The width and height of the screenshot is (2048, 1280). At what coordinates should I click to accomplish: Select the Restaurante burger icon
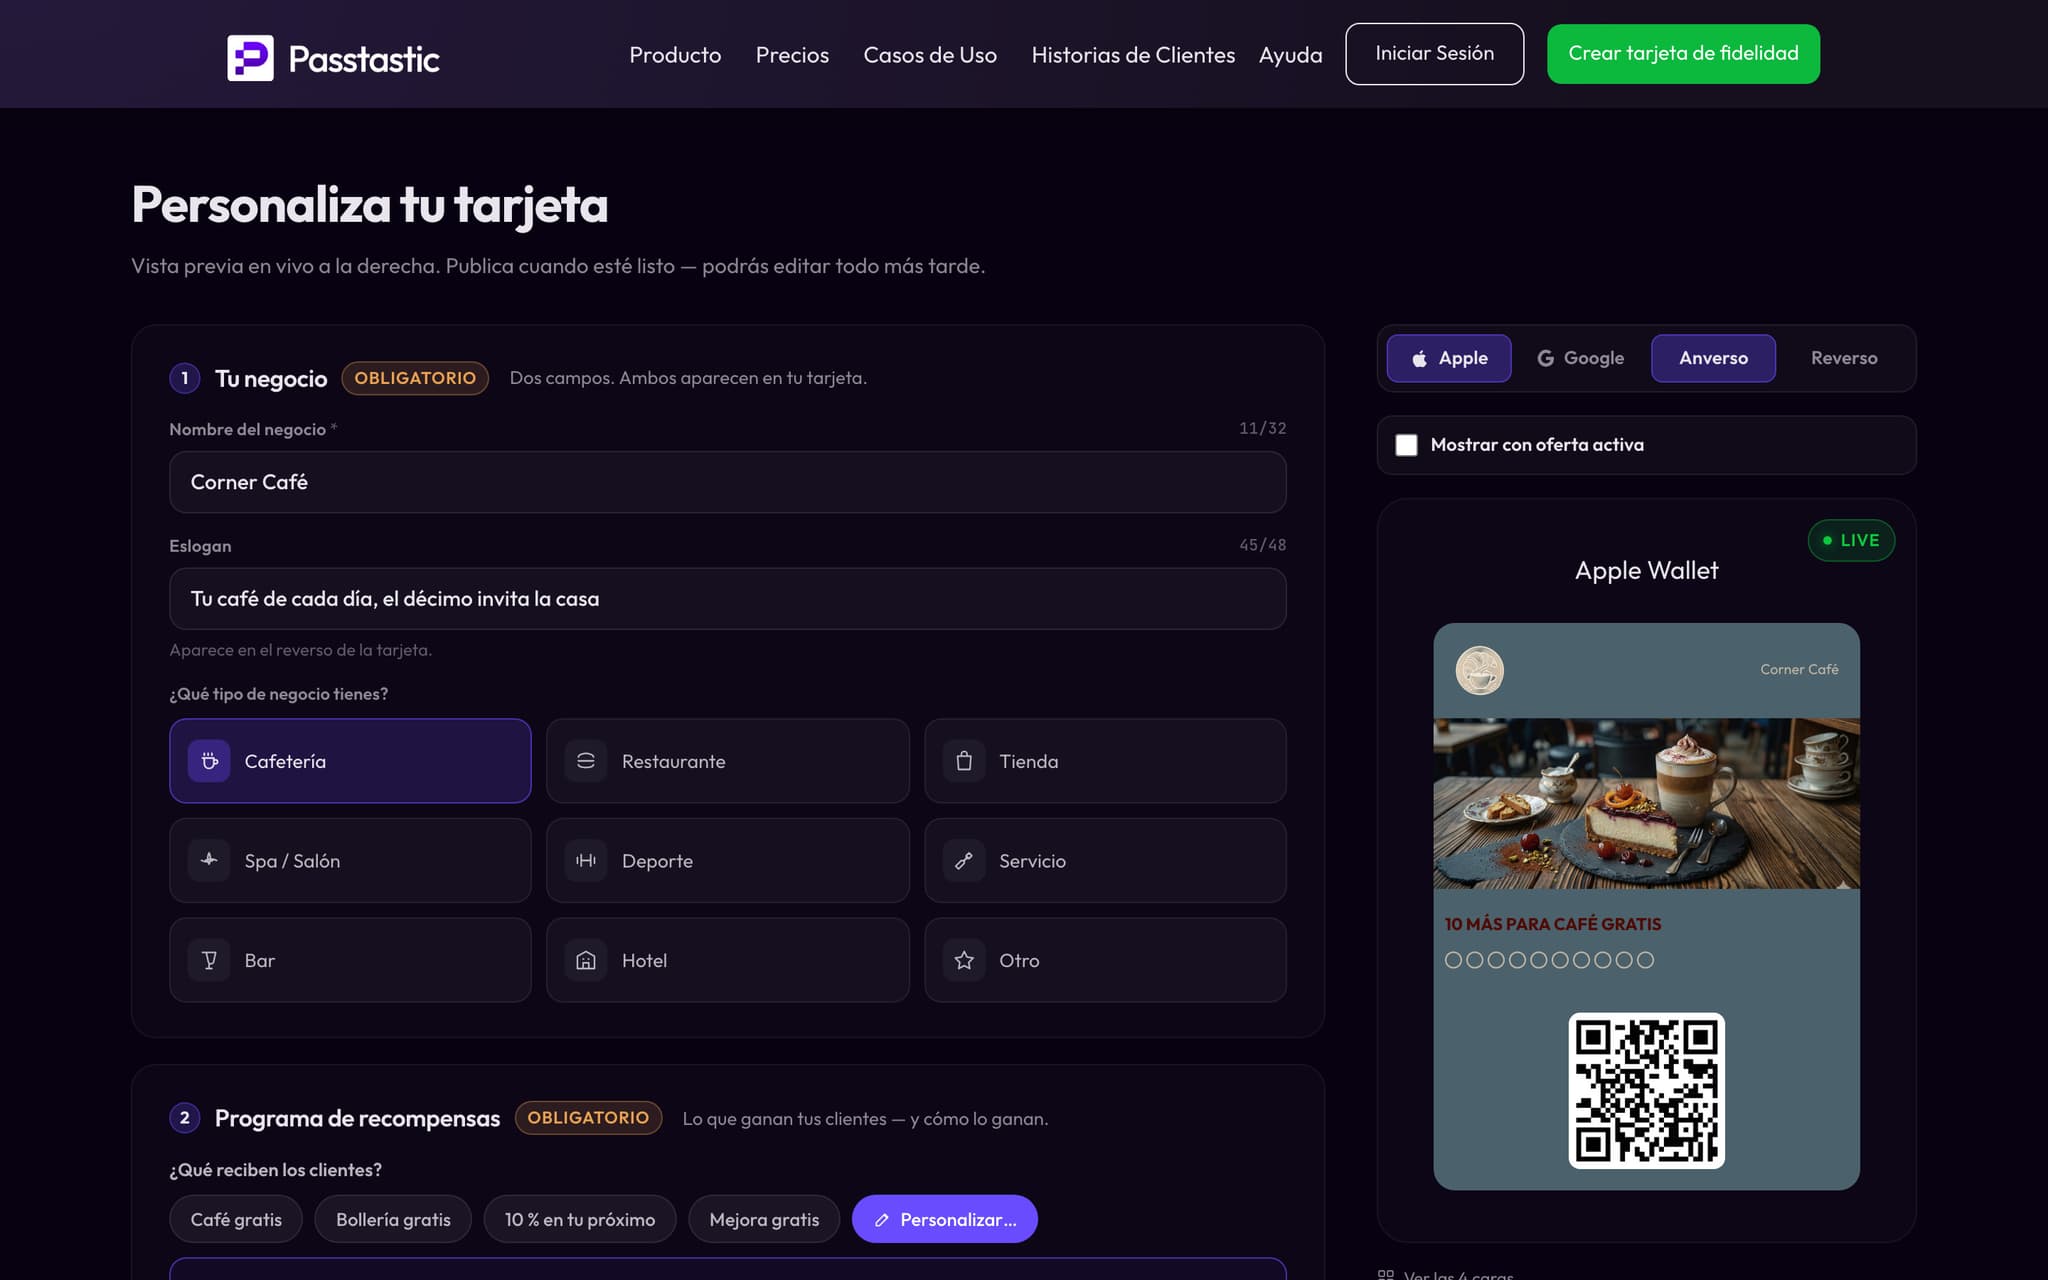(x=586, y=761)
